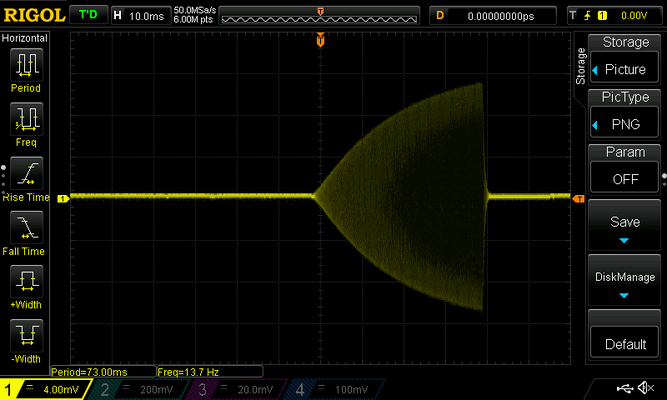This screenshot has height=400, width=667.
Task: Click the trigger level 0.00V readout
Action: pos(633,16)
